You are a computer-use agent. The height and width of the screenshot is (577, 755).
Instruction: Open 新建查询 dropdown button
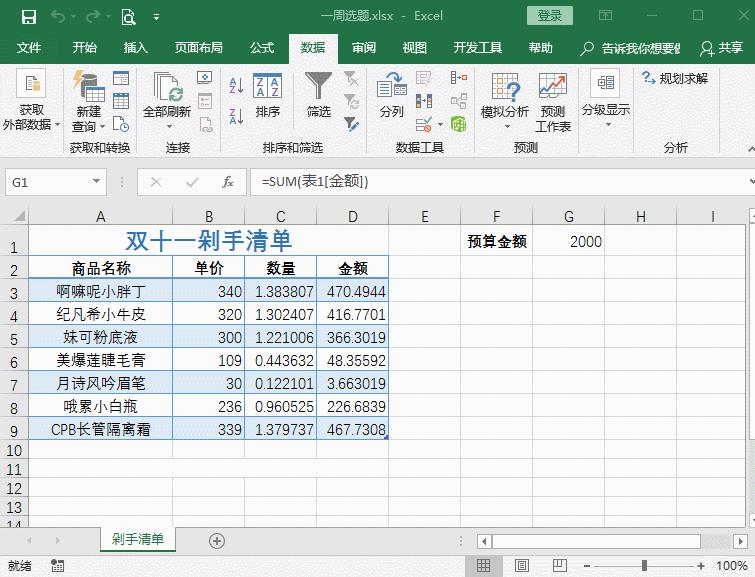pyautogui.click(x=89, y=101)
